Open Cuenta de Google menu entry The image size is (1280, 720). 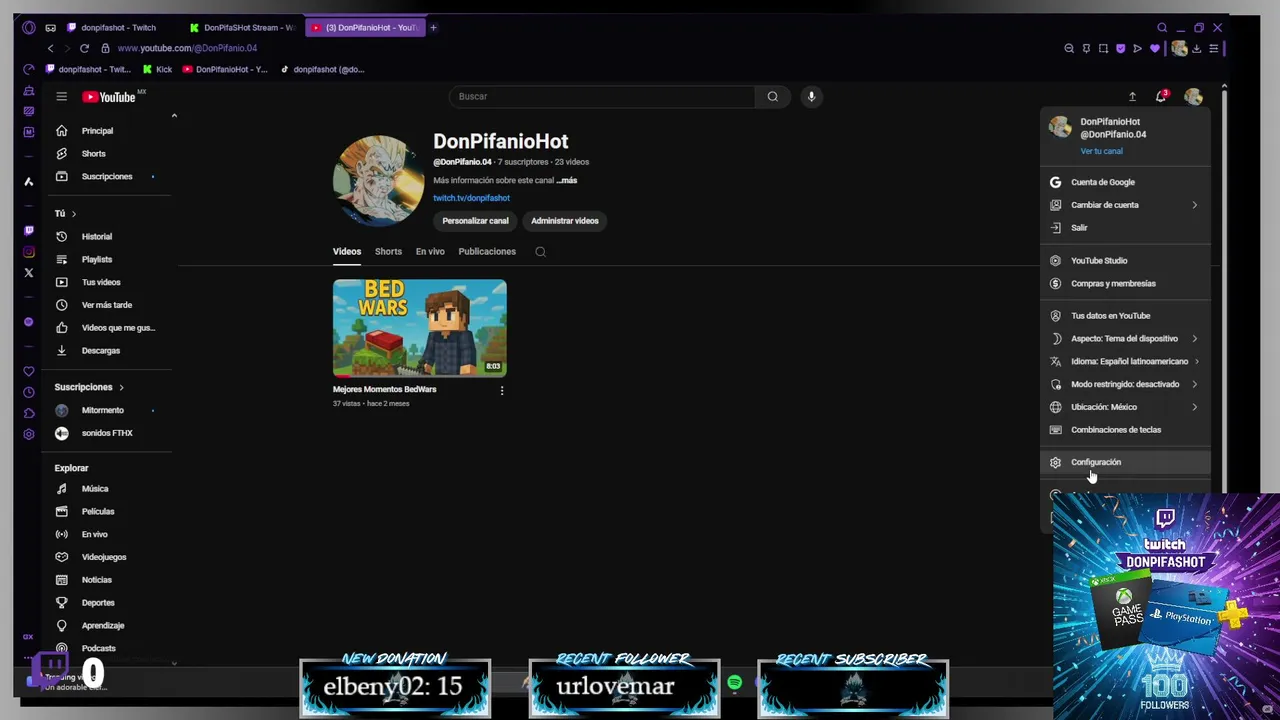[x=1125, y=182]
